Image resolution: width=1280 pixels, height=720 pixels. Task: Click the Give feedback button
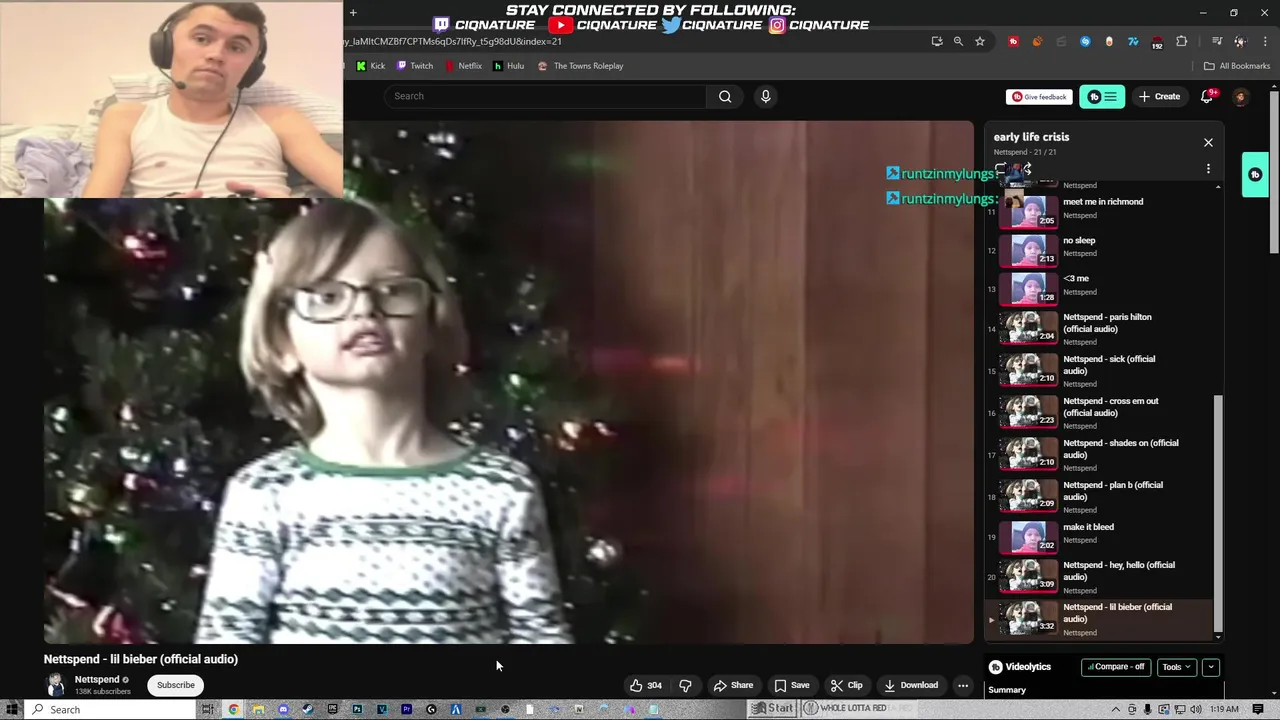tap(1039, 97)
